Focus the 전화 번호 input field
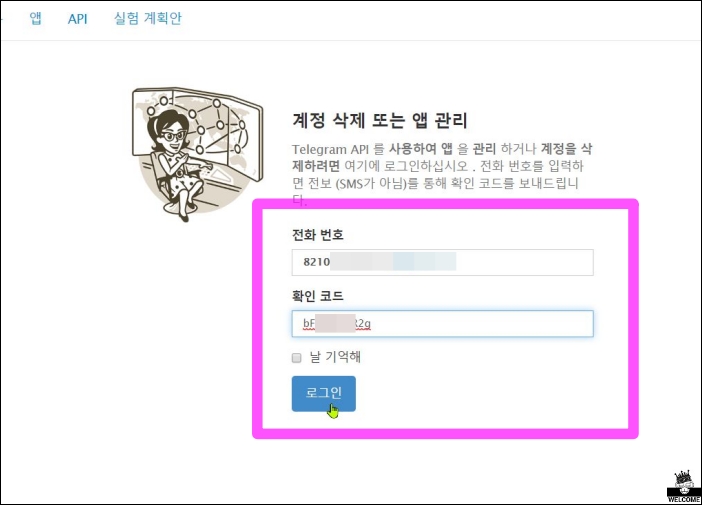Screen dimensions: 702x505 point(442,262)
